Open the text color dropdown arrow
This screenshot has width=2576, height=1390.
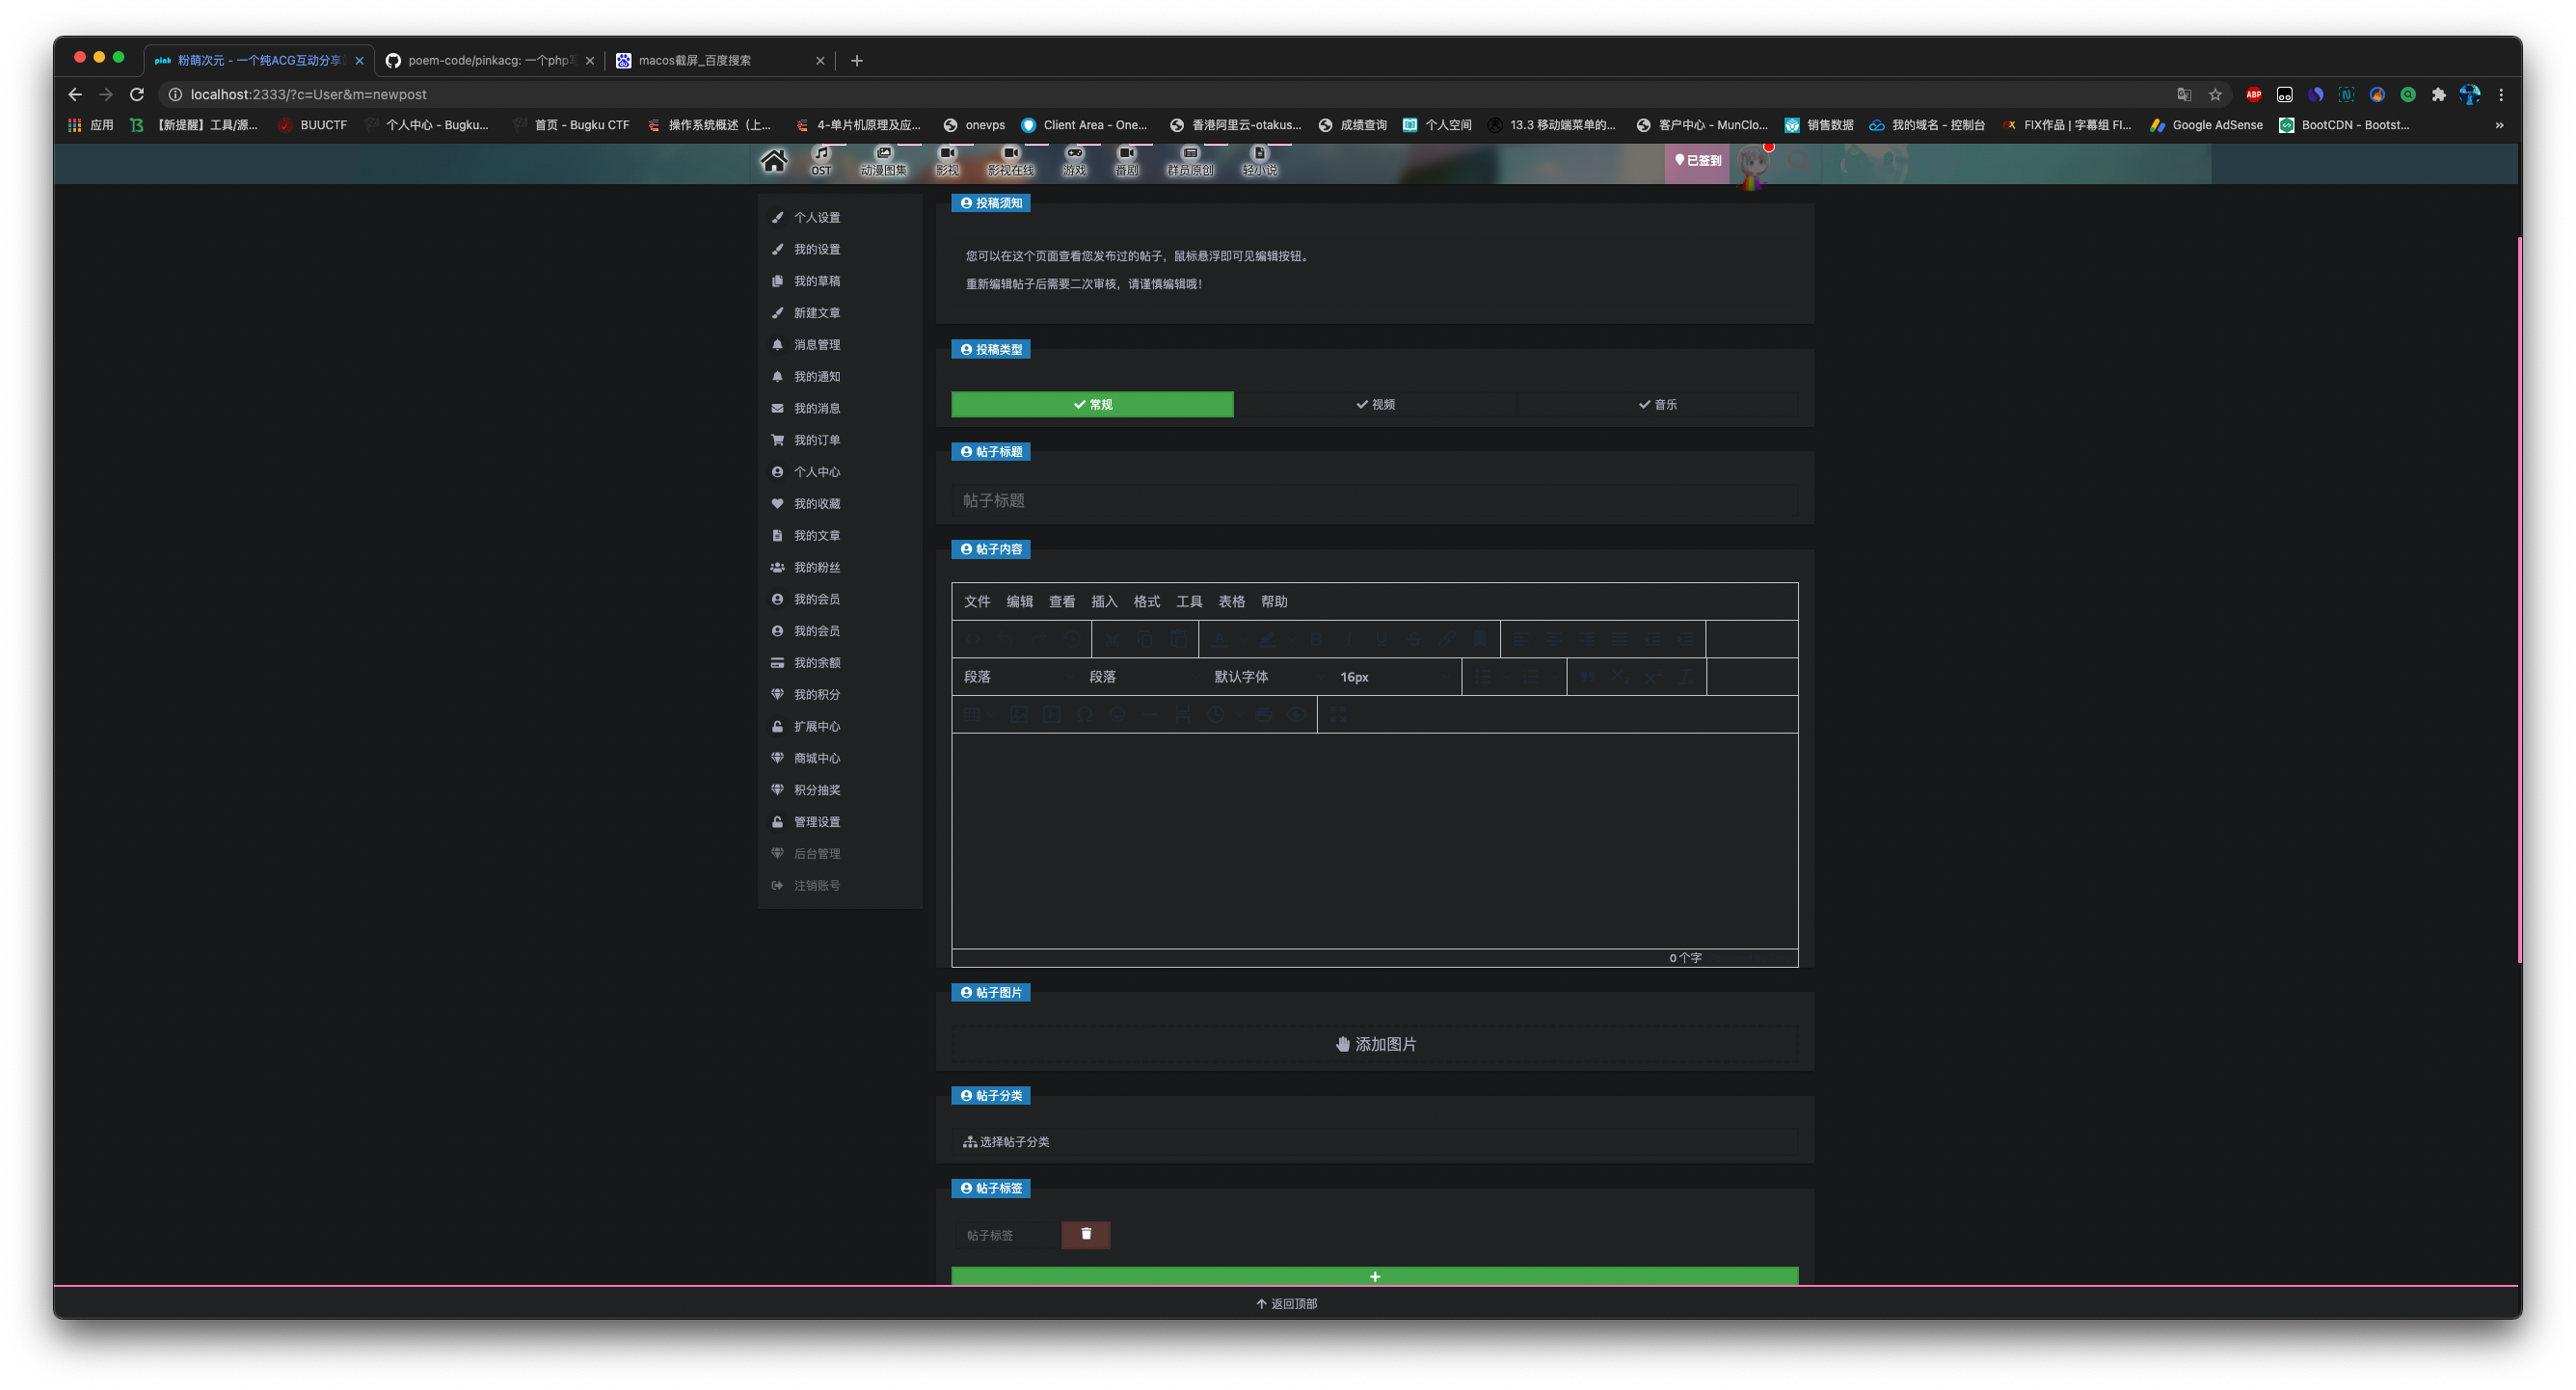pos(1244,639)
